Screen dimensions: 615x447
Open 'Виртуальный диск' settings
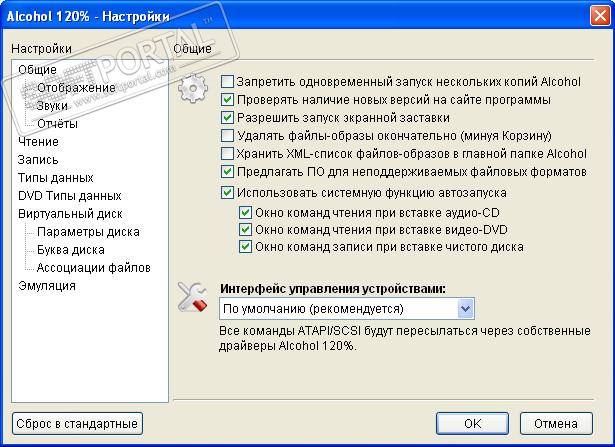click(70, 214)
